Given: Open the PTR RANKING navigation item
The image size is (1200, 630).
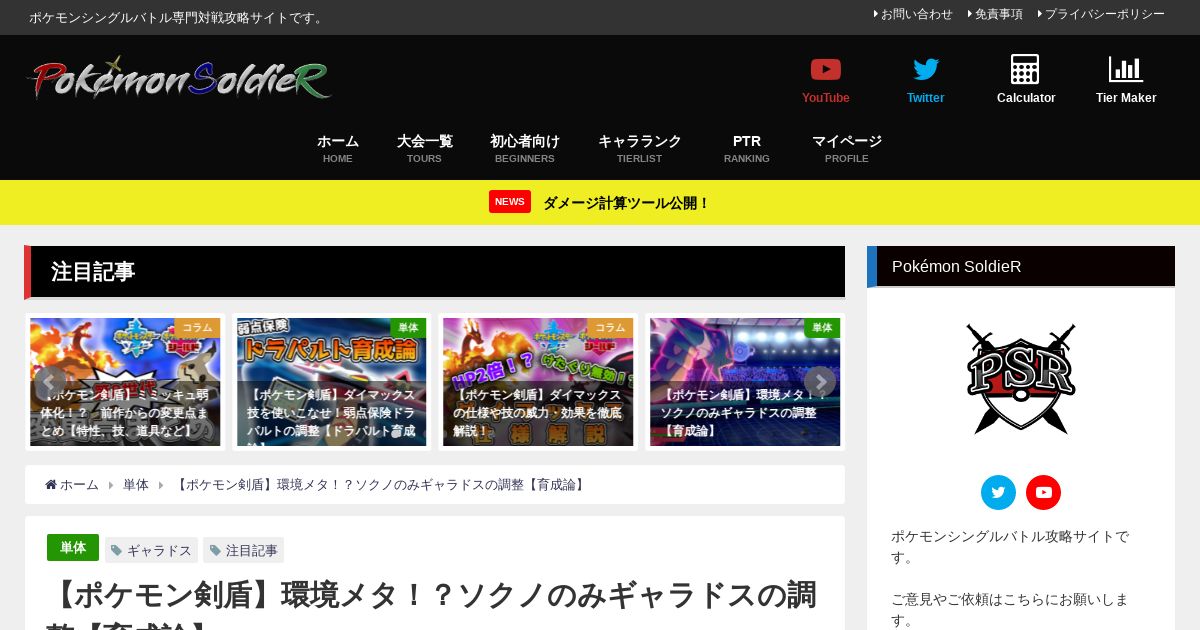Looking at the screenshot, I should 747,148.
